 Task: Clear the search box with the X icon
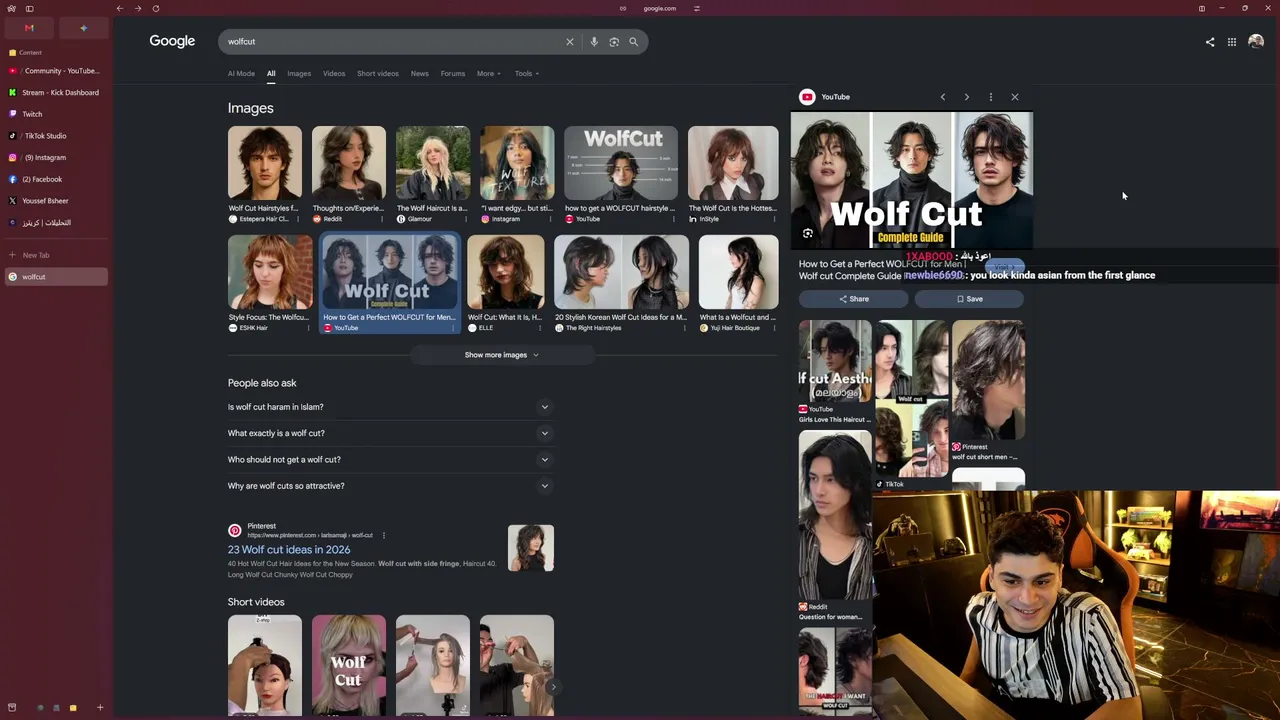click(x=570, y=42)
